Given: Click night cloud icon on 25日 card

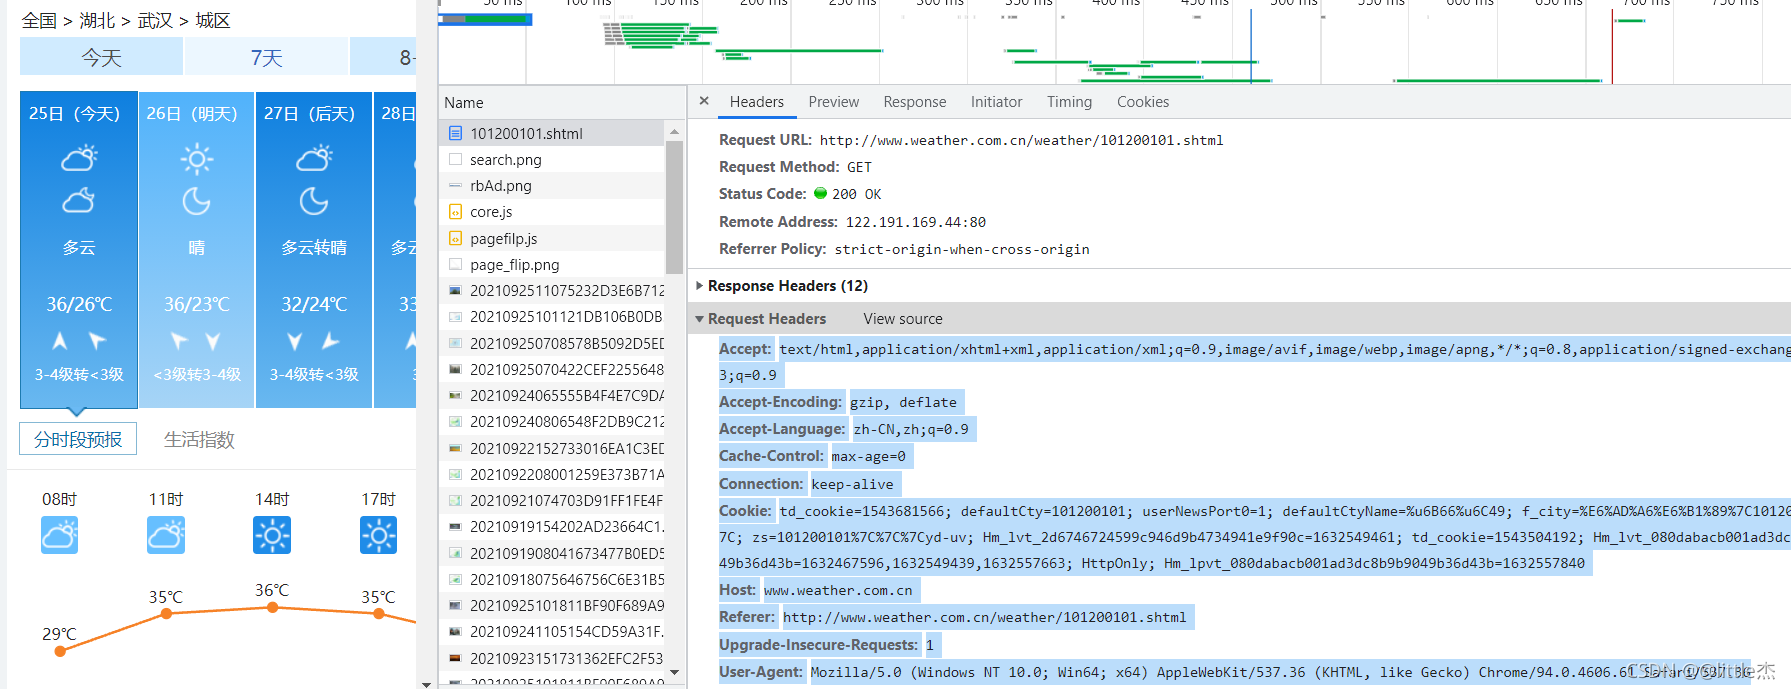Looking at the screenshot, I should [x=79, y=201].
